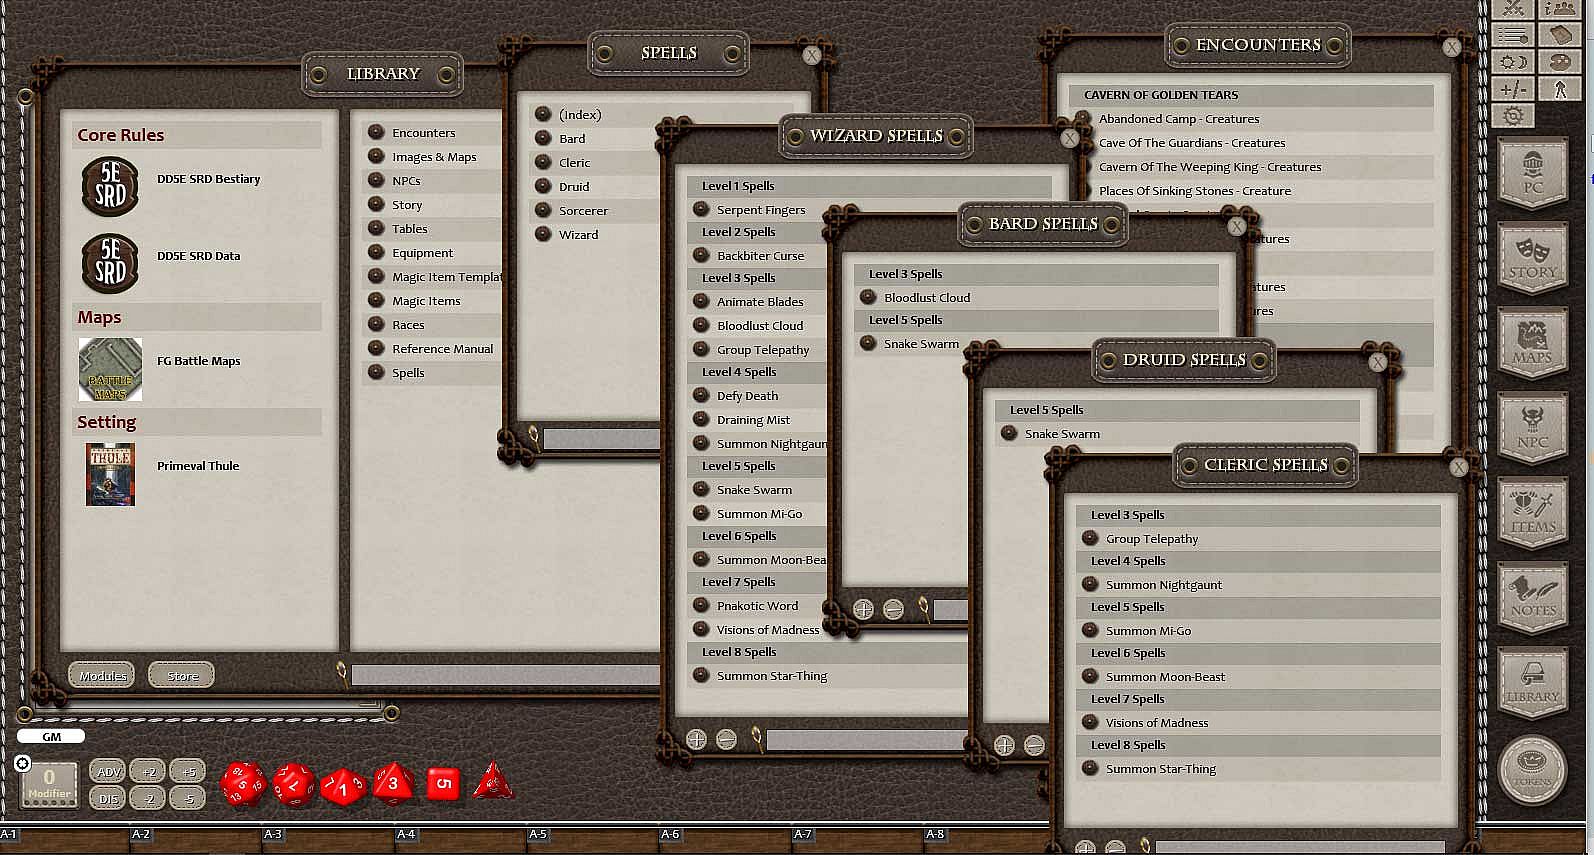Open Reference Manual in the Library list
The height and width of the screenshot is (855, 1594).
pyautogui.click(x=442, y=349)
